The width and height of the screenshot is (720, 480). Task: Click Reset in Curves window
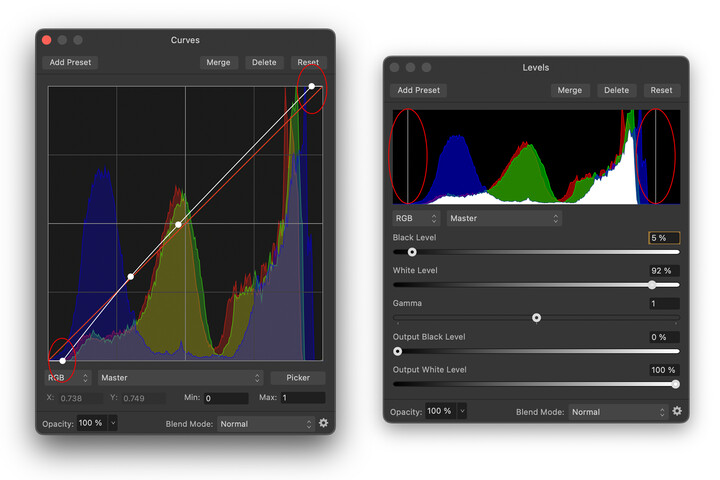pos(308,62)
